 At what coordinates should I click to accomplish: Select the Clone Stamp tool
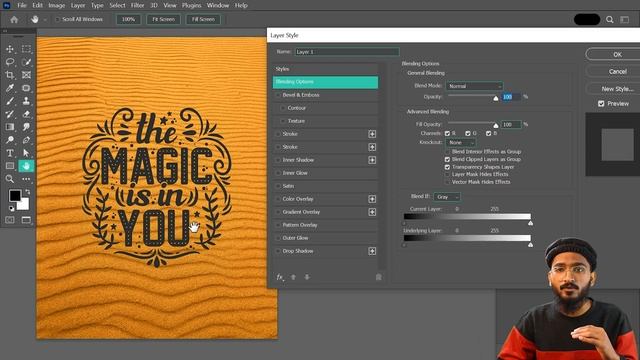coord(26,101)
